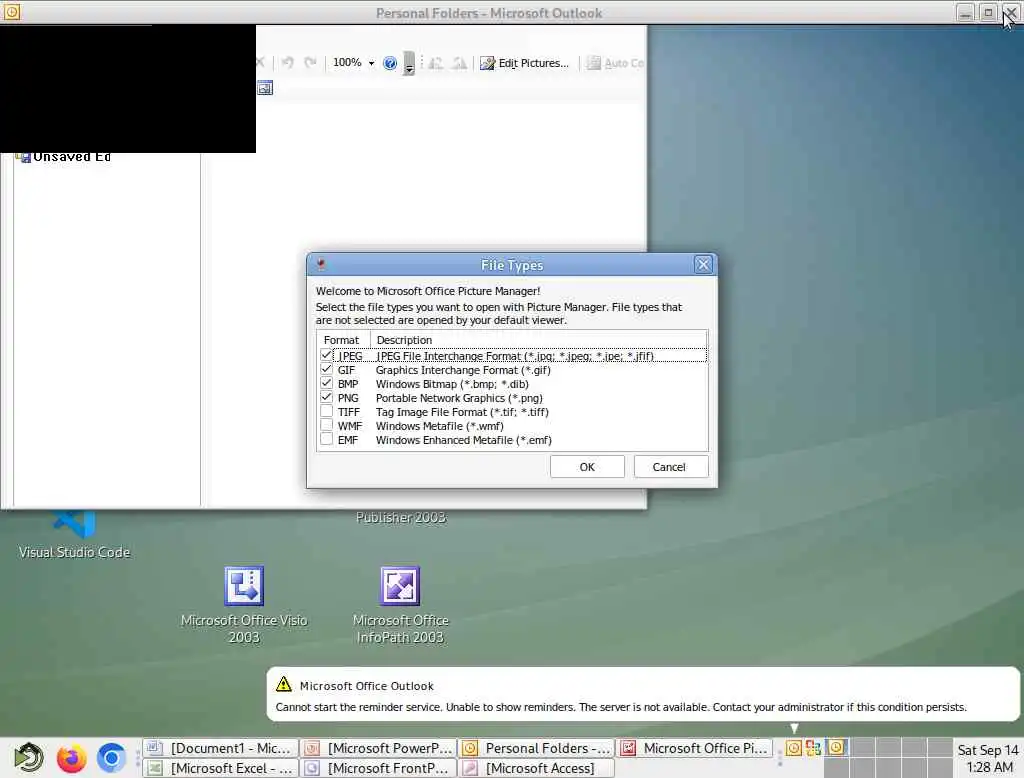Image resolution: width=1024 pixels, height=778 pixels.
Task: Click the Auto Correct toolbar icon
Action: tap(593, 63)
